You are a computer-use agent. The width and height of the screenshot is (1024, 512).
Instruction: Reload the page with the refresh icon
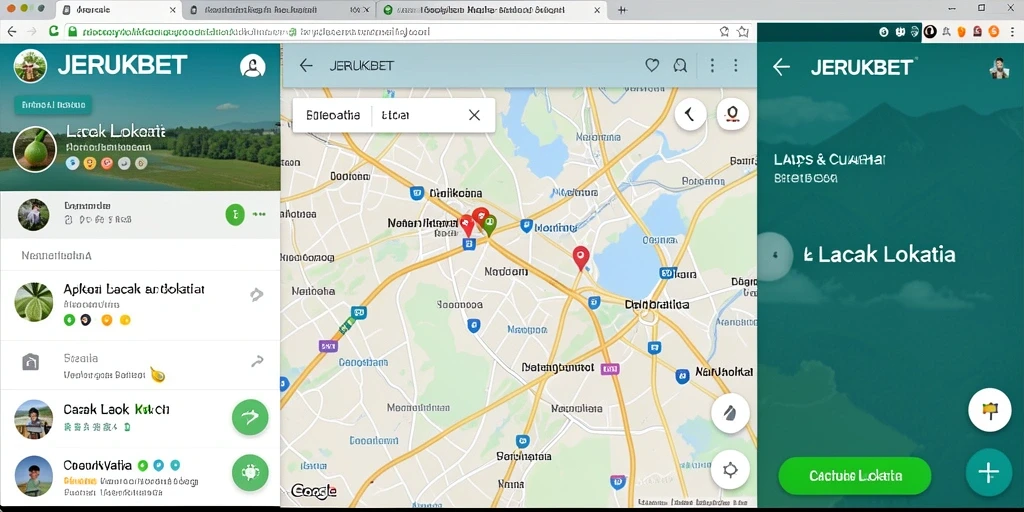[54, 31]
